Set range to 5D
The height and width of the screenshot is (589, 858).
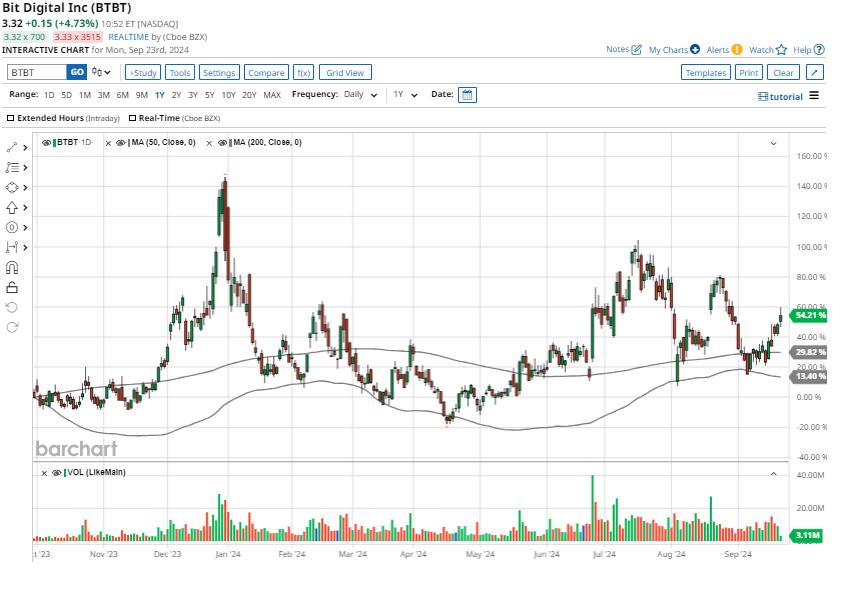tap(66, 95)
